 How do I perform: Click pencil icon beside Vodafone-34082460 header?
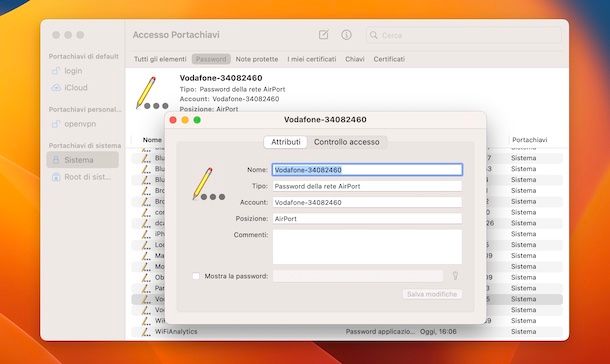[152, 93]
